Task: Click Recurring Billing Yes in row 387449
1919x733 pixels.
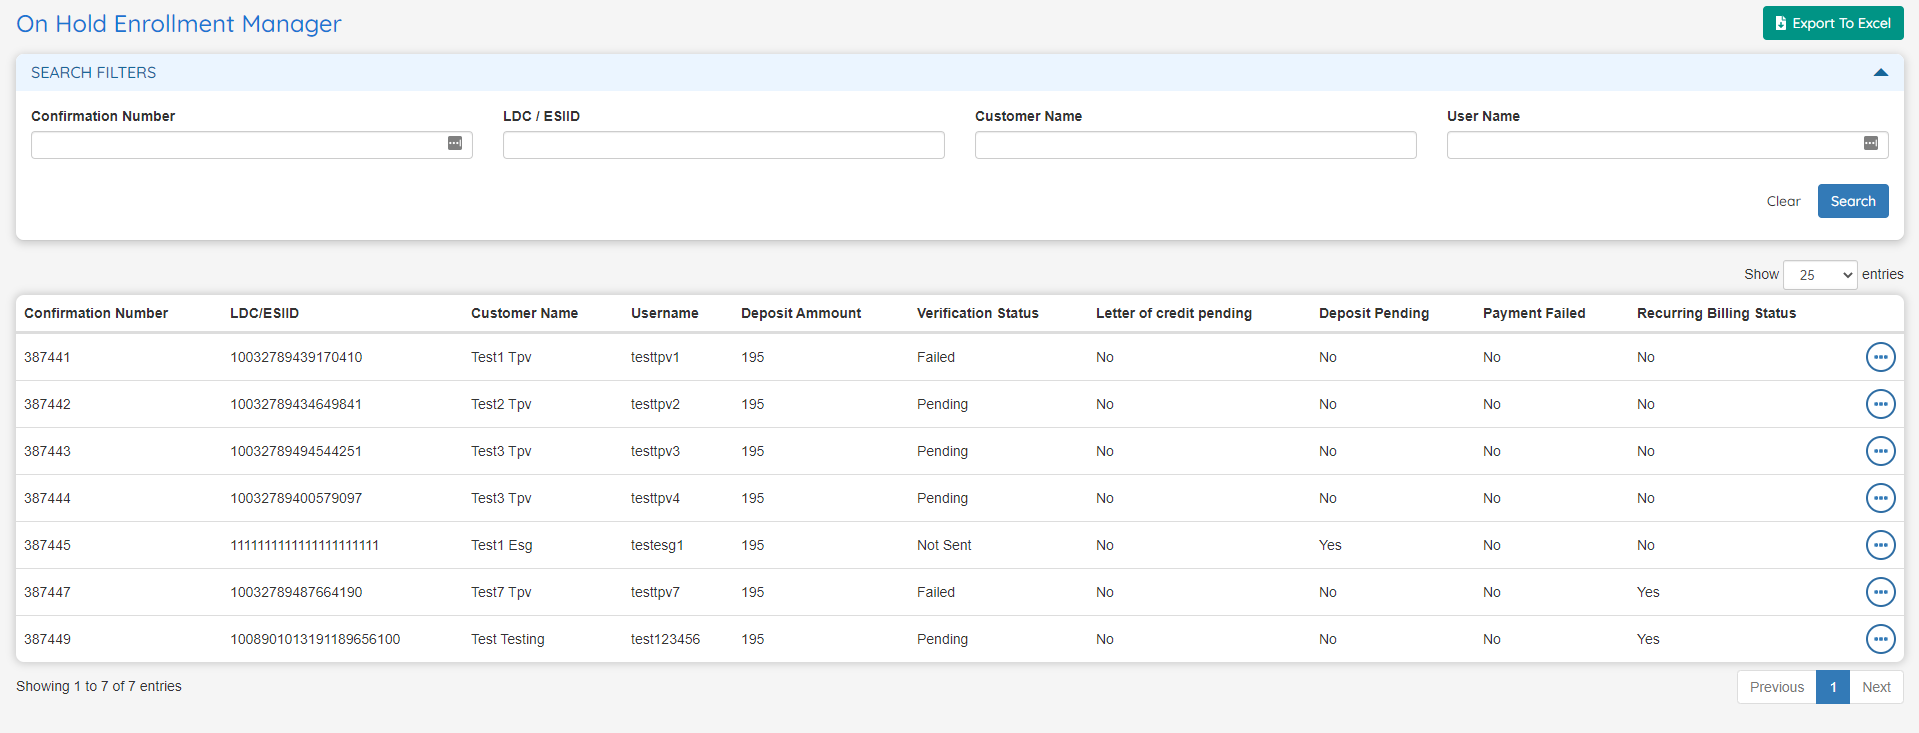Action: tap(1648, 639)
